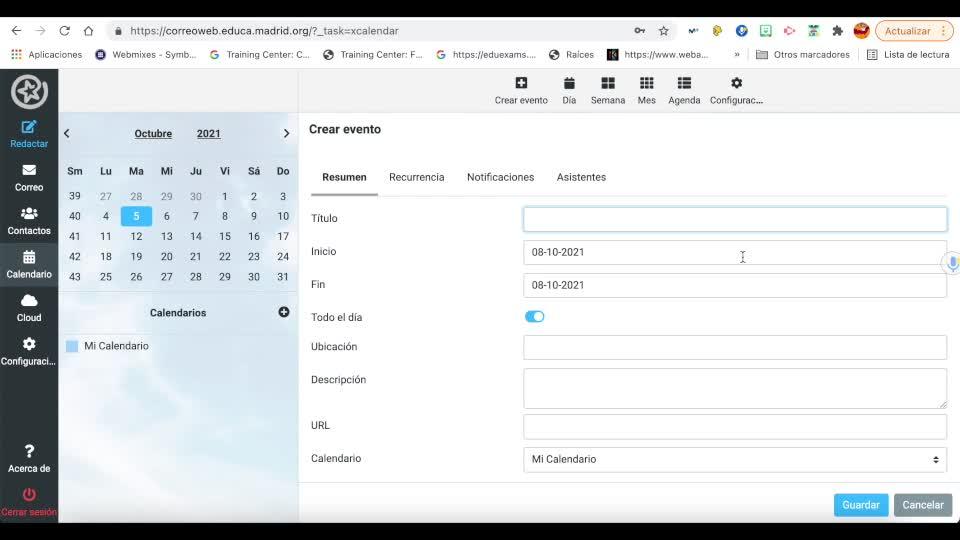Select day 8 in mini calendar

(x=225, y=216)
